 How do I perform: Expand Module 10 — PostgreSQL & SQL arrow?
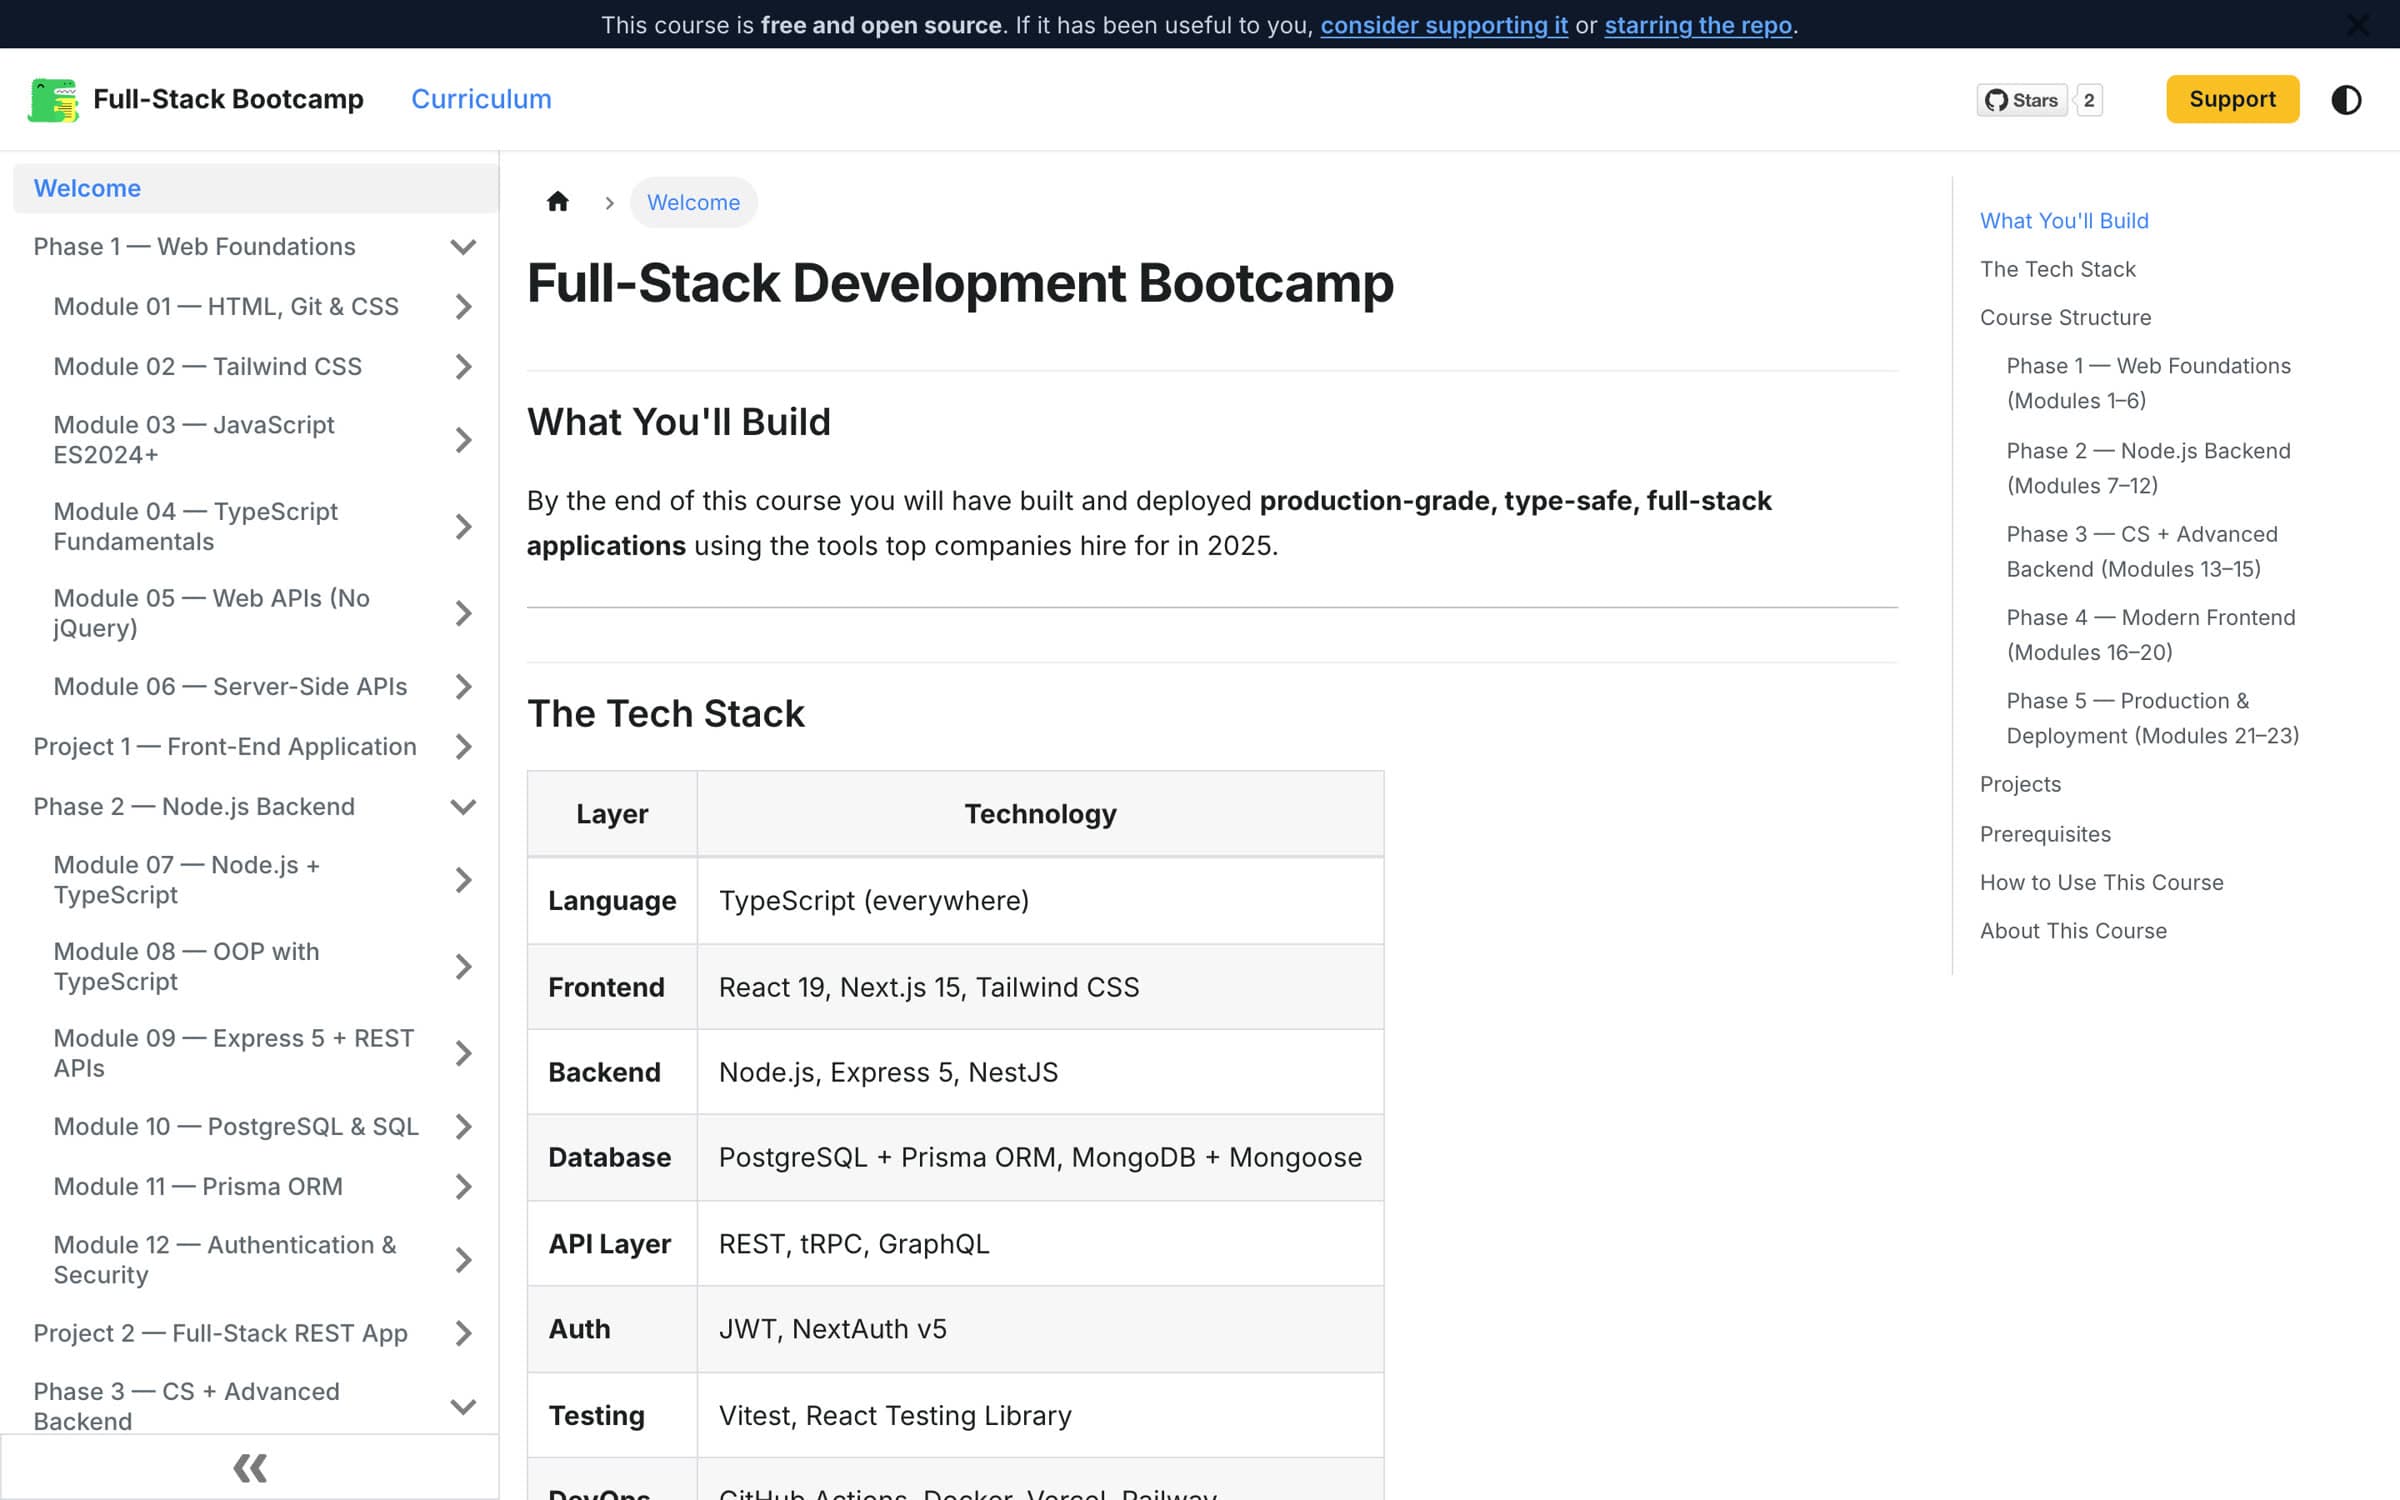463,1127
